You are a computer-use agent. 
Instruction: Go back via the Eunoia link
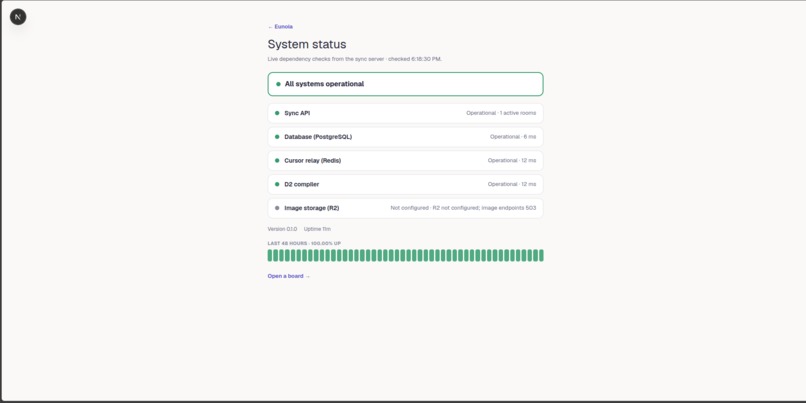pos(280,27)
